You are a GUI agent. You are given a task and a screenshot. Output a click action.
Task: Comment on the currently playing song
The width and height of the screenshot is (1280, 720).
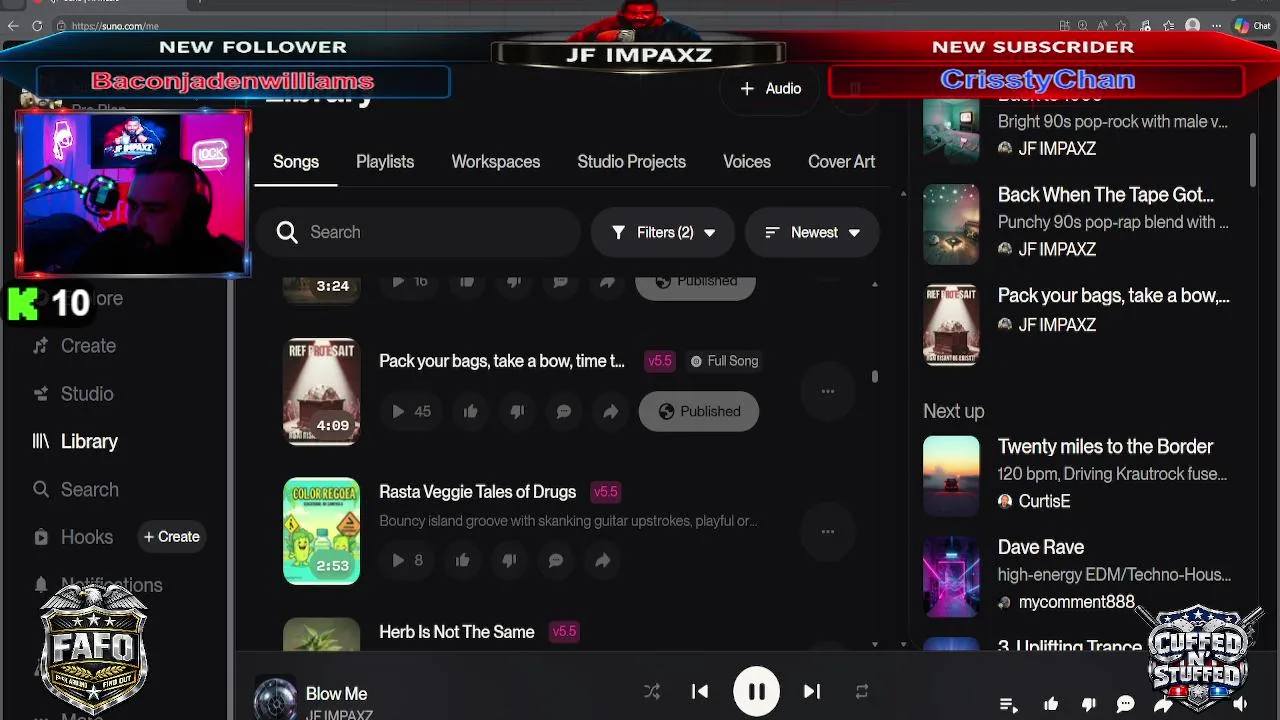point(1125,705)
